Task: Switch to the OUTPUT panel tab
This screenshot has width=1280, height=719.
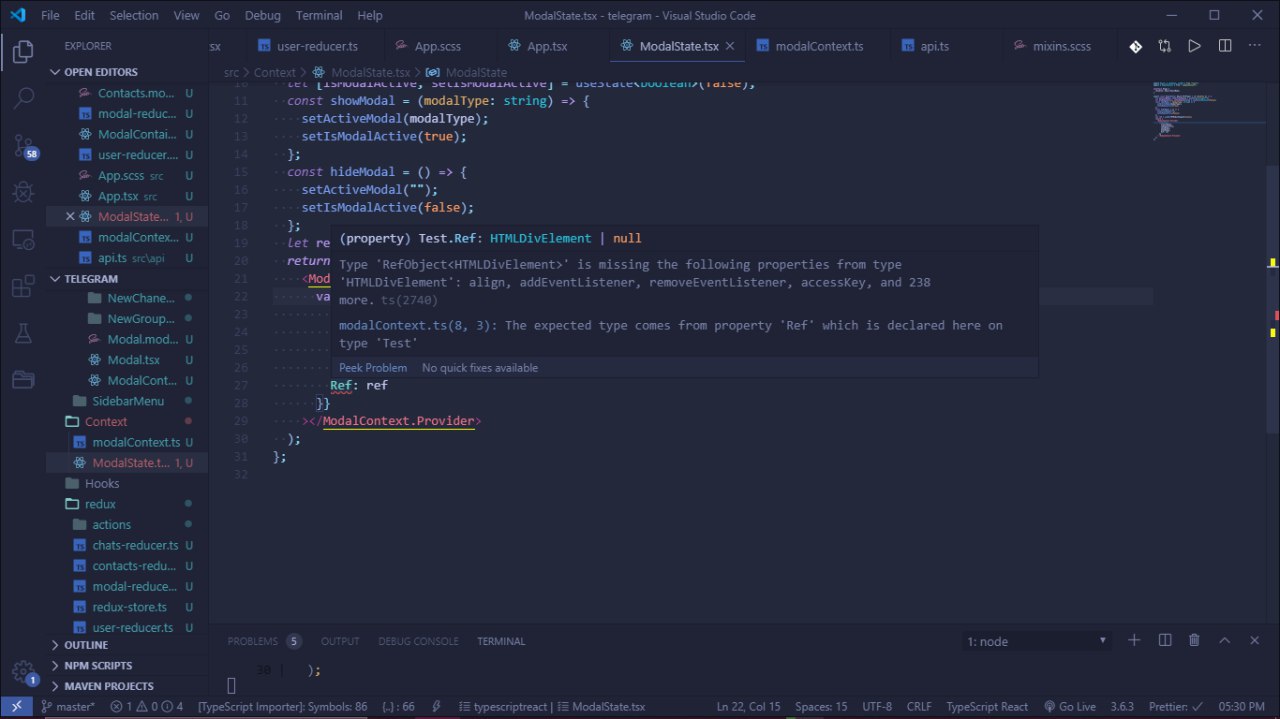Action: [x=340, y=641]
